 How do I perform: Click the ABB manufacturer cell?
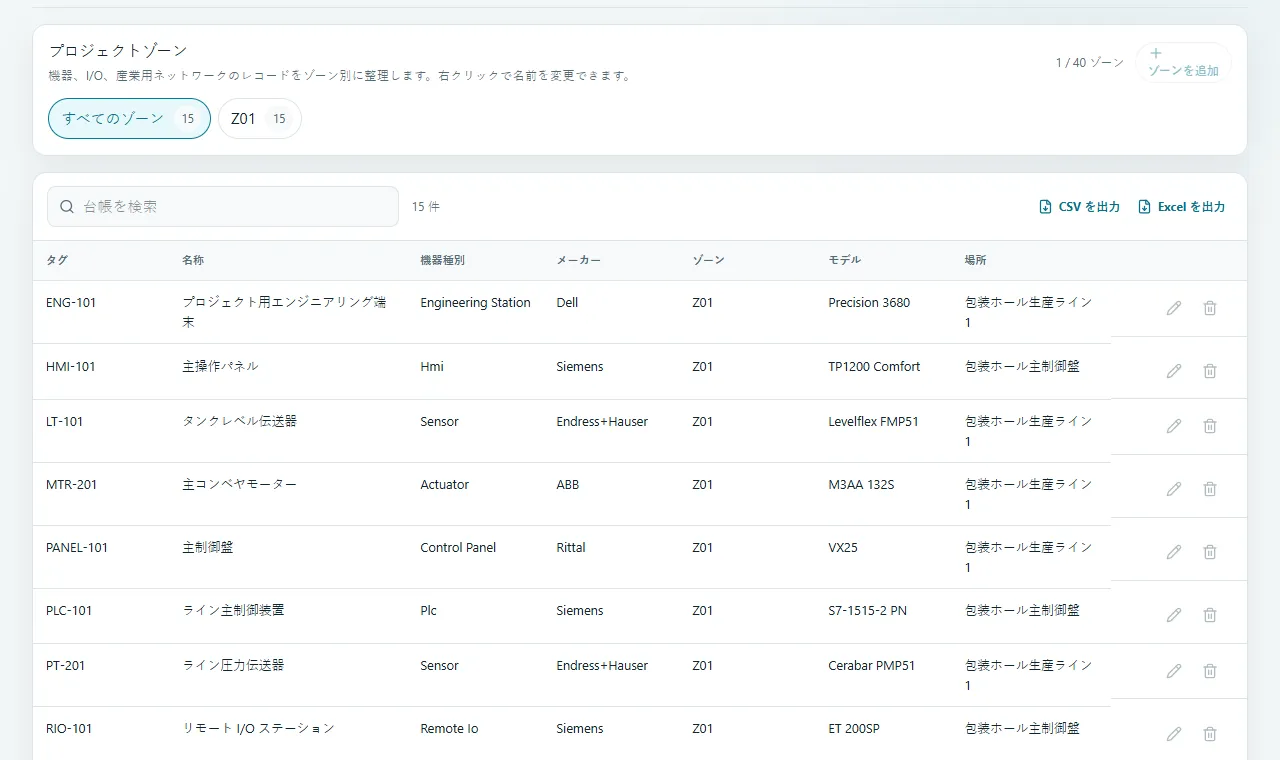[567, 484]
